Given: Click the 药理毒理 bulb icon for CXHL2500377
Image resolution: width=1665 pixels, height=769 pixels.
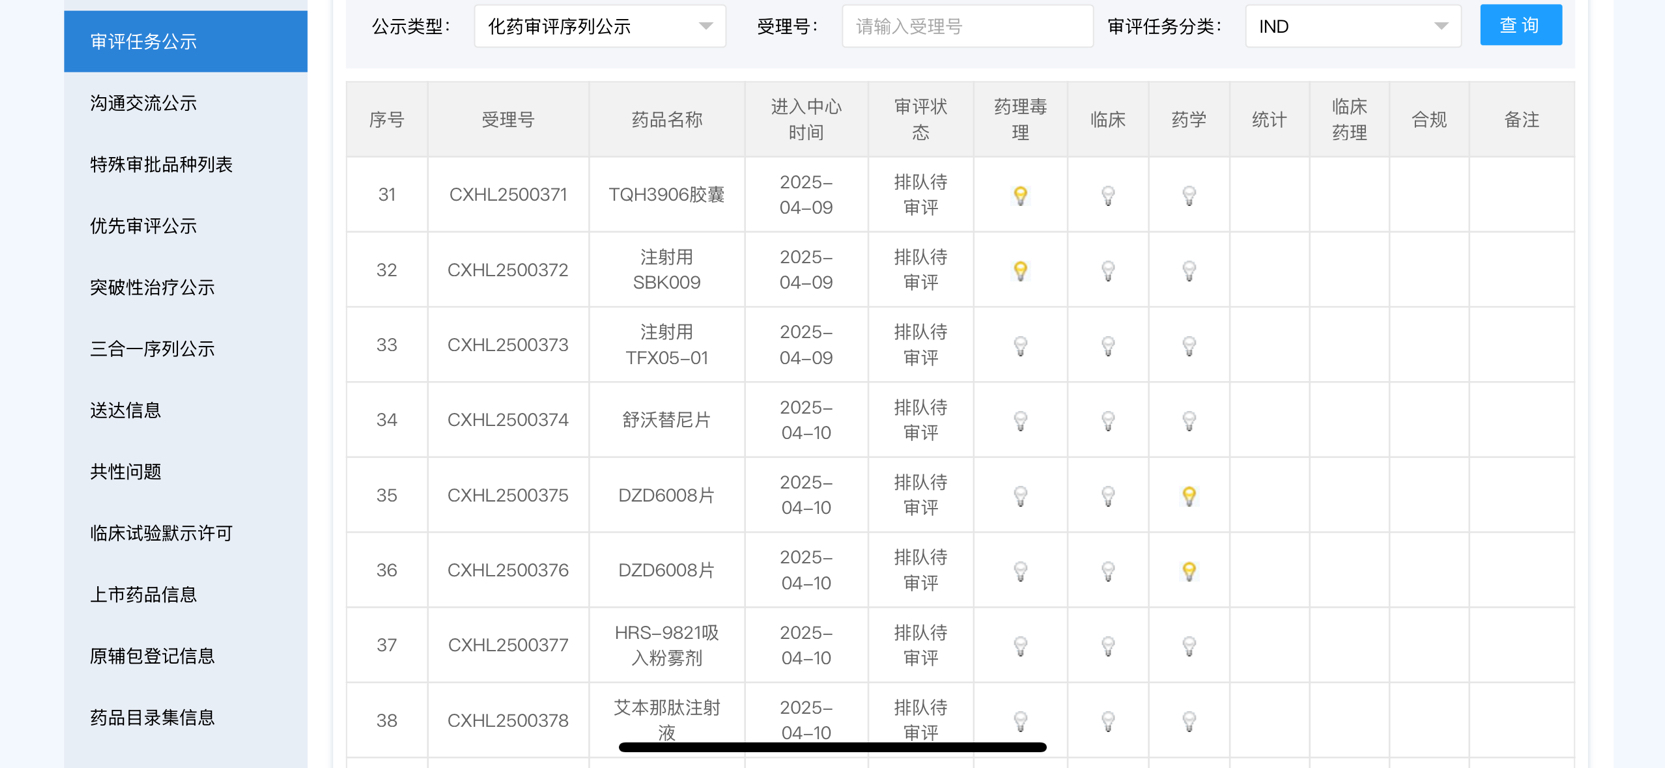Looking at the screenshot, I should coord(1020,646).
